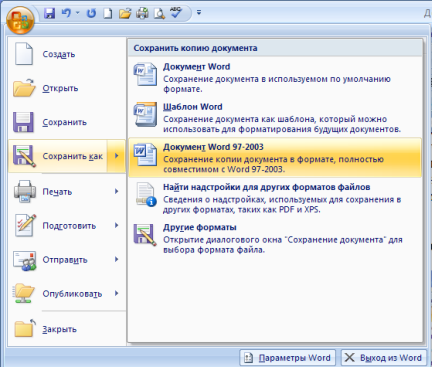Choose Закрыть in the Office menu

tap(67, 329)
